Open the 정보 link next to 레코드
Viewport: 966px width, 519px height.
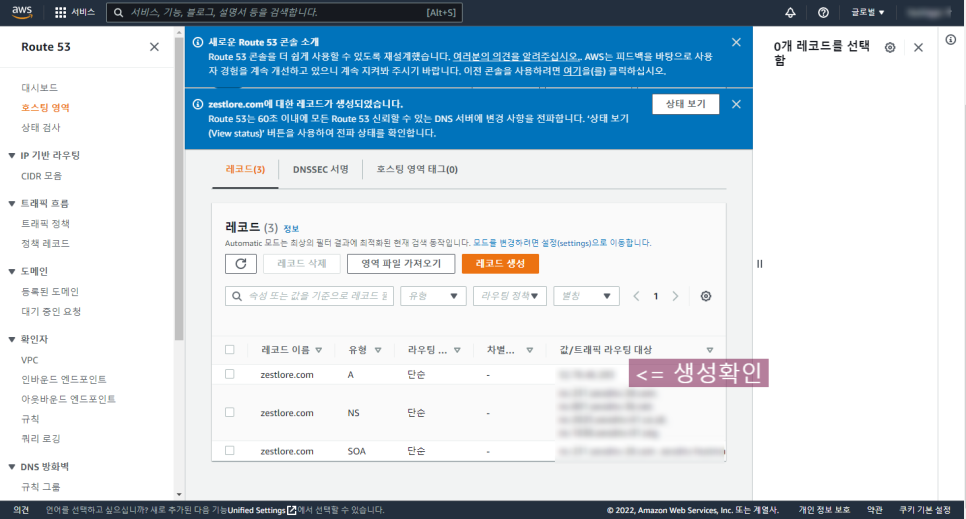(x=291, y=229)
